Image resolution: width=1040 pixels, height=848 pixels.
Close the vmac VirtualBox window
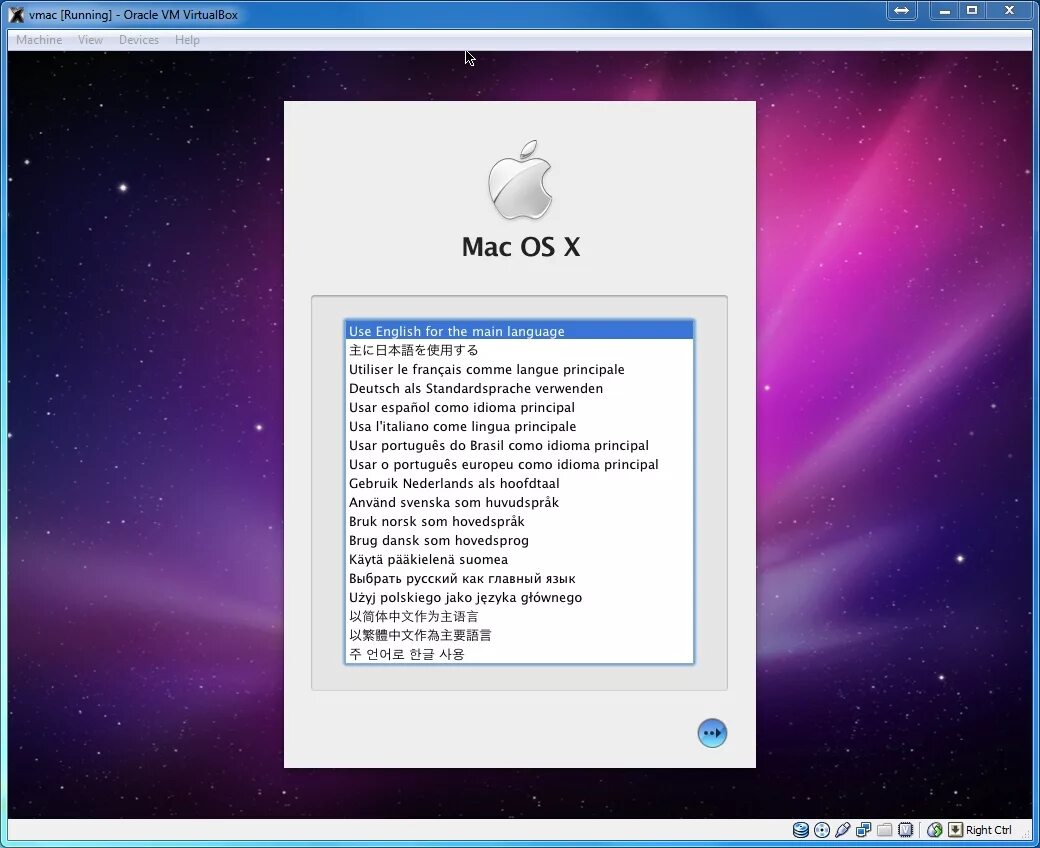point(1009,10)
